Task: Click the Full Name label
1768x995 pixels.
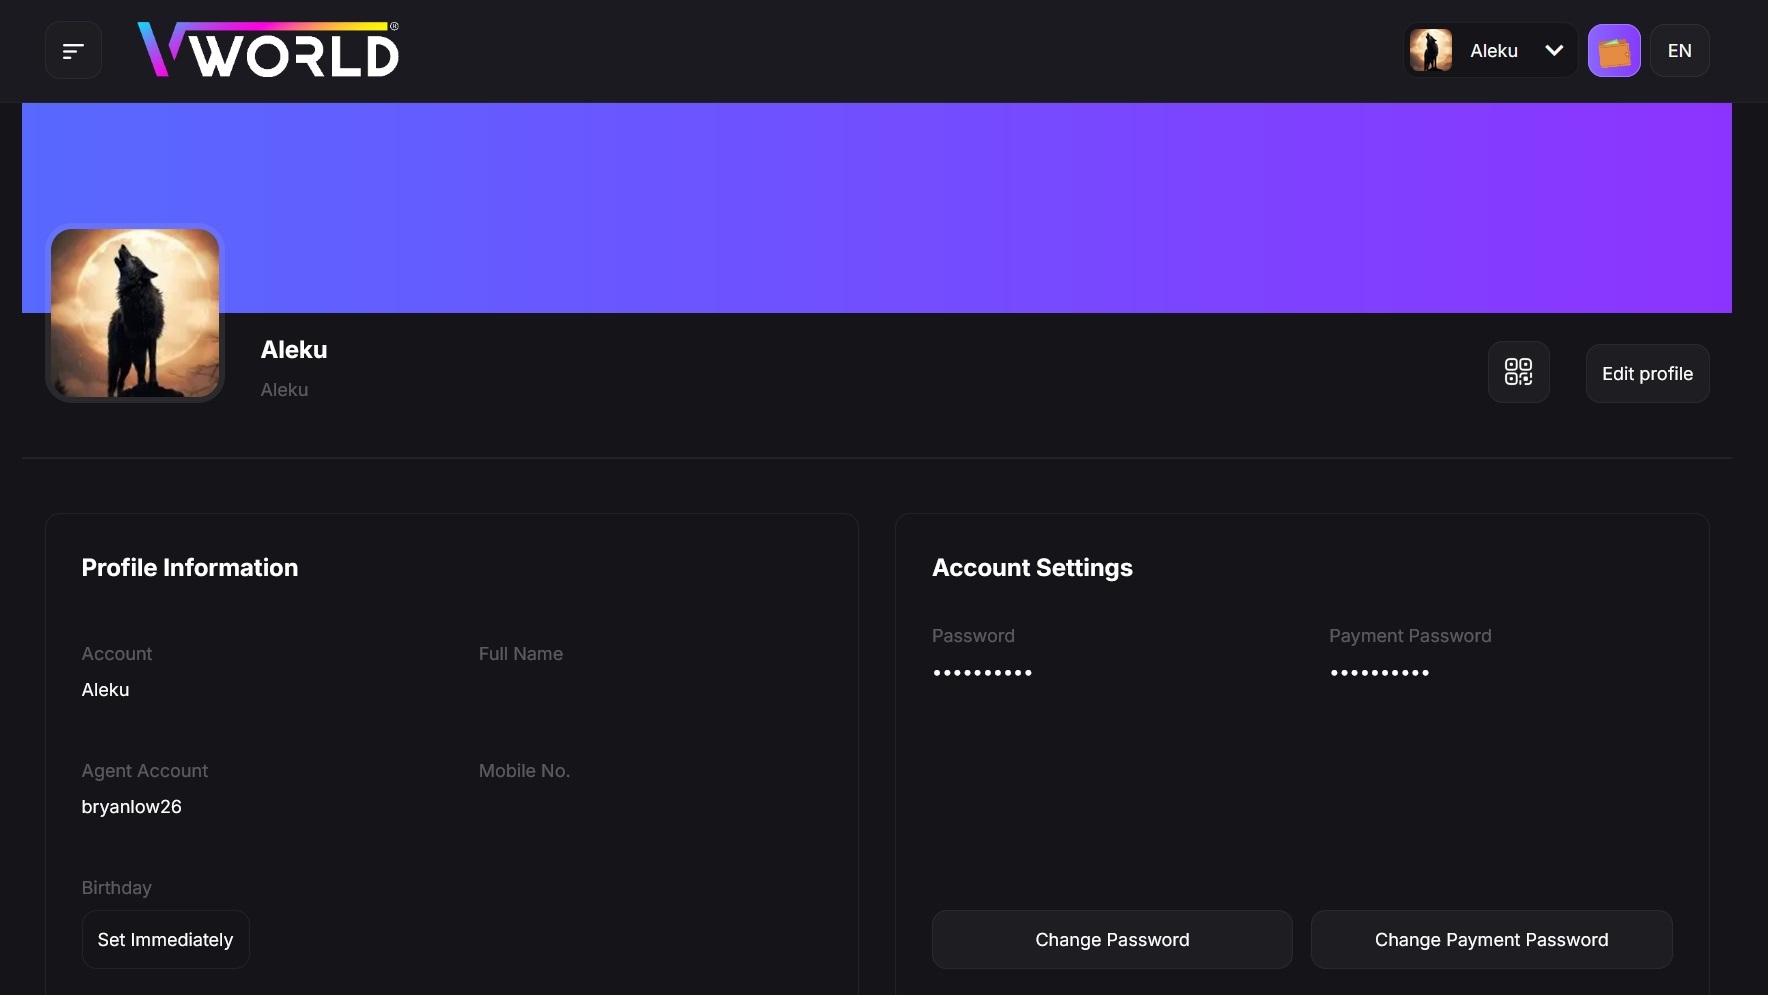Action: click(x=521, y=654)
